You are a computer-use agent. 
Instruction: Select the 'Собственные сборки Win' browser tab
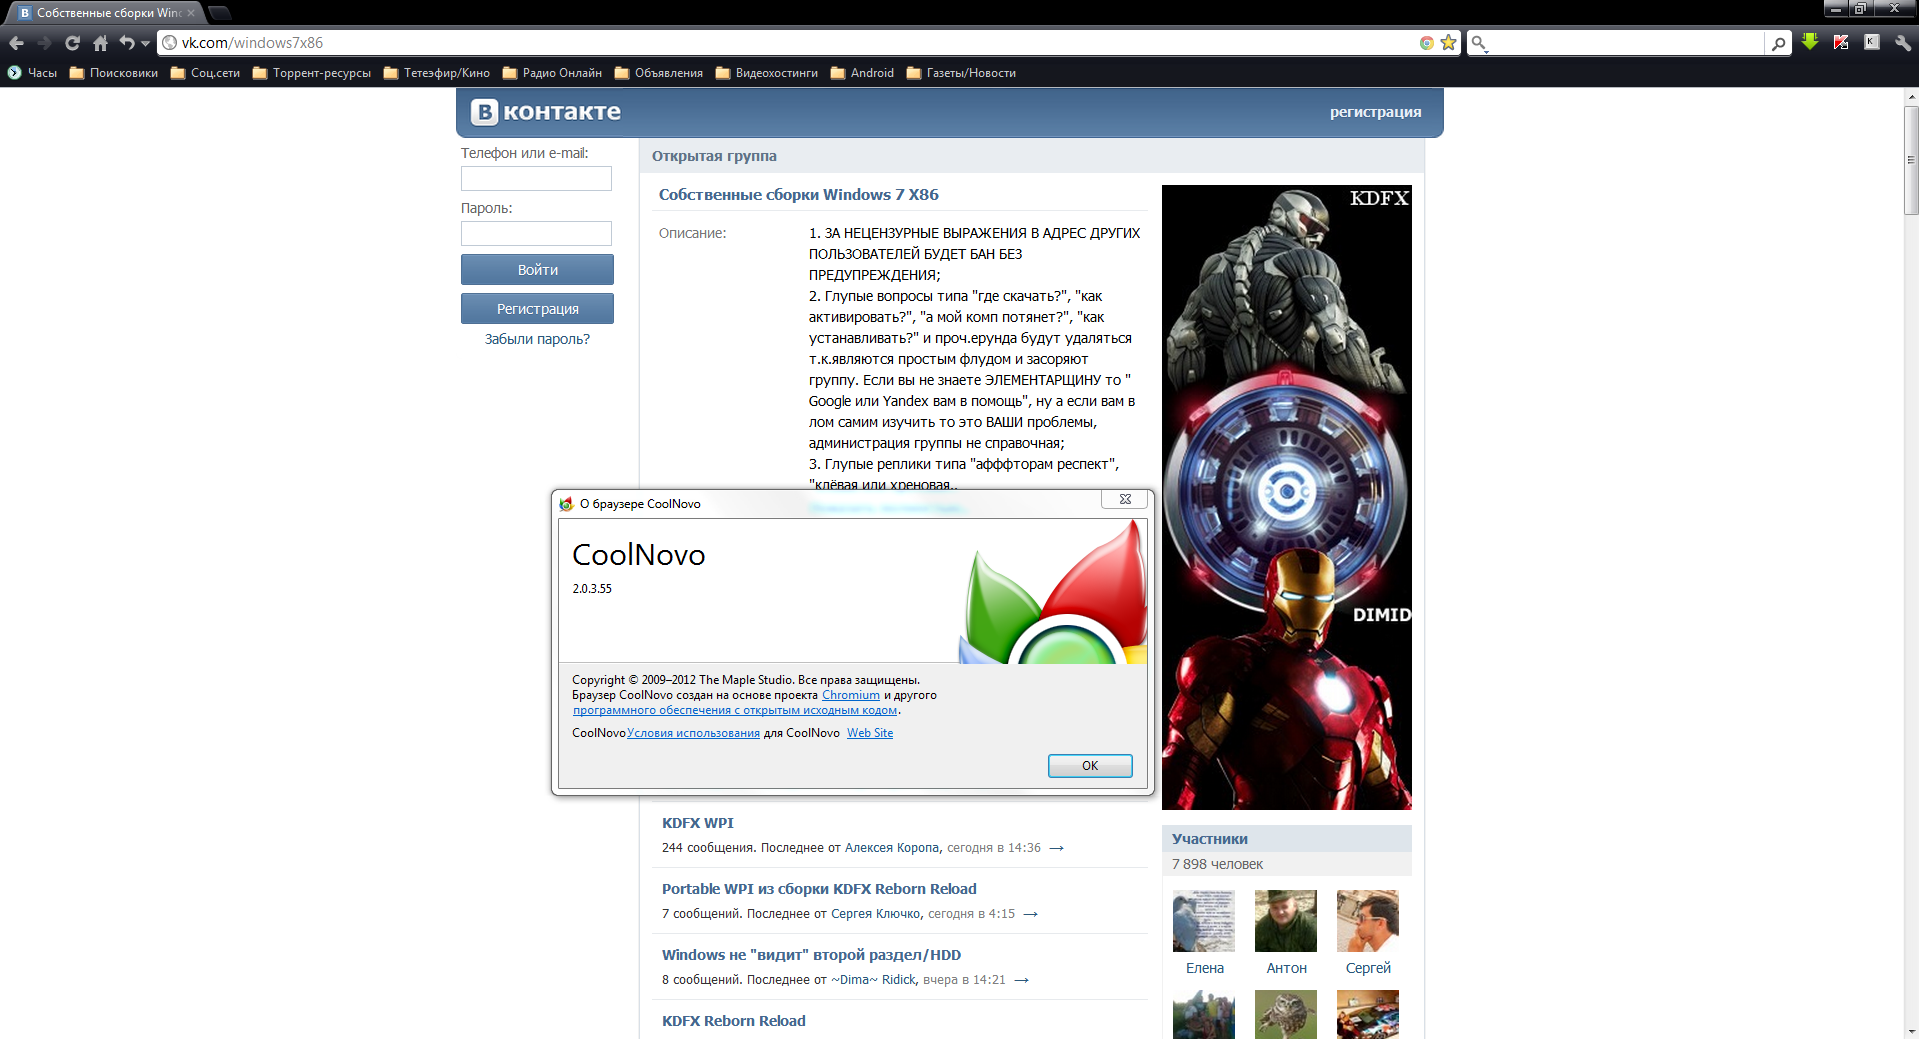pos(106,13)
